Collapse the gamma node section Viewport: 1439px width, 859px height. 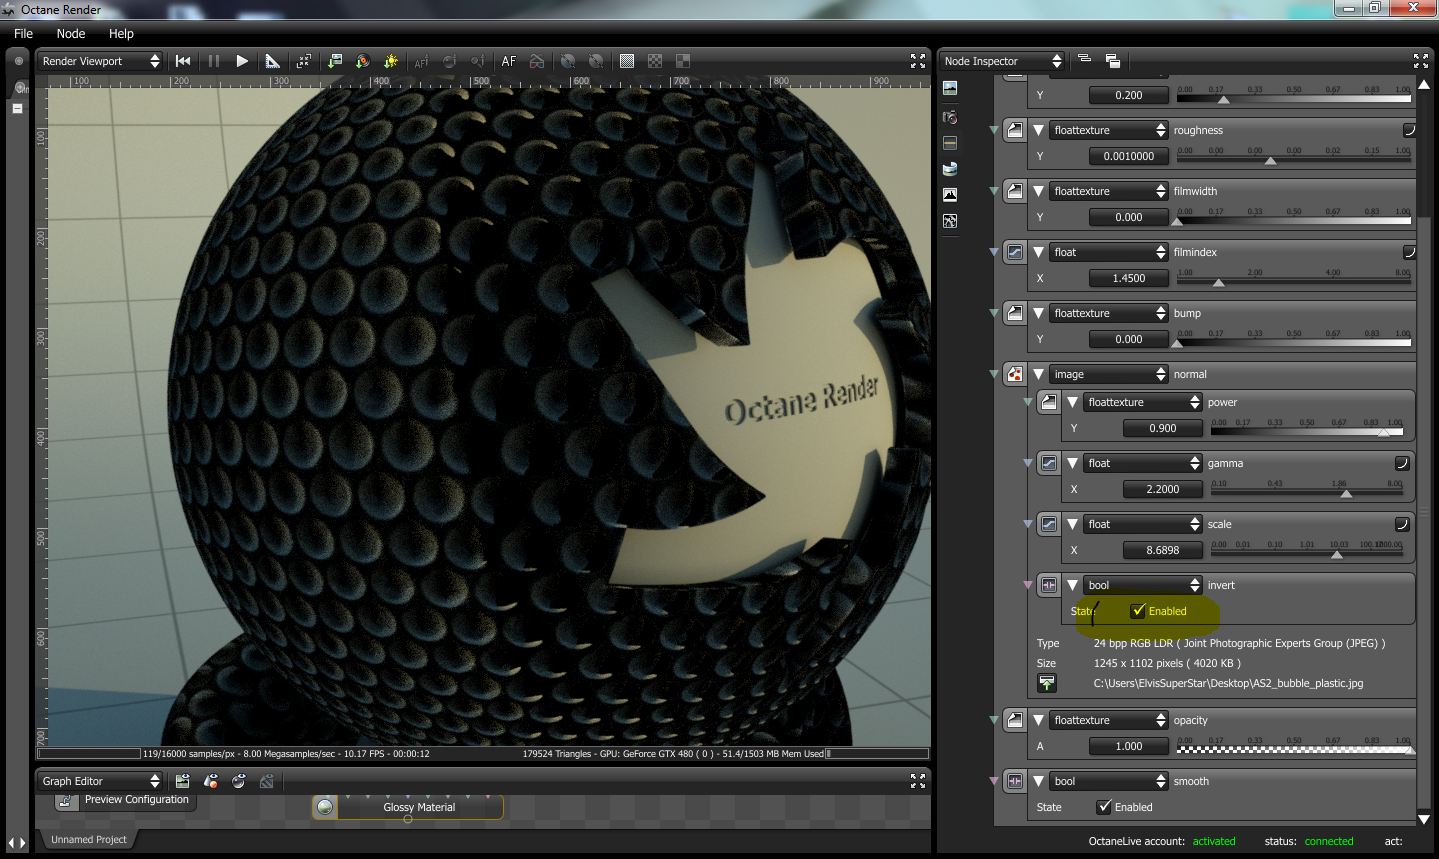click(1073, 463)
